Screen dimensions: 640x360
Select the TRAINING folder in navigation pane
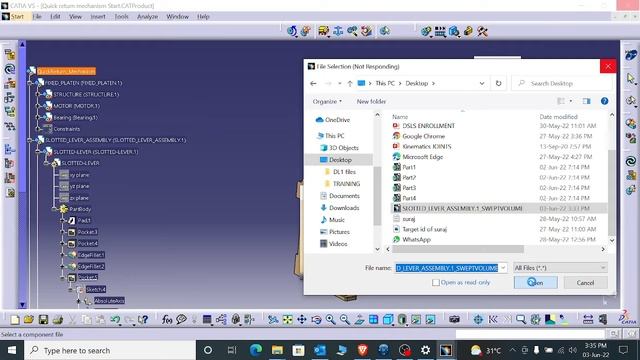coord(346,184)
